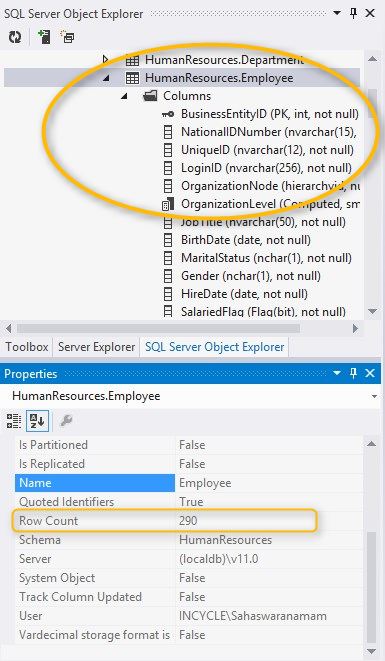The width and height of the screenshot is (385, 661).
Task: Toggle the Alphabetical sort button in Properties
Action: click(x=37, y=420)
